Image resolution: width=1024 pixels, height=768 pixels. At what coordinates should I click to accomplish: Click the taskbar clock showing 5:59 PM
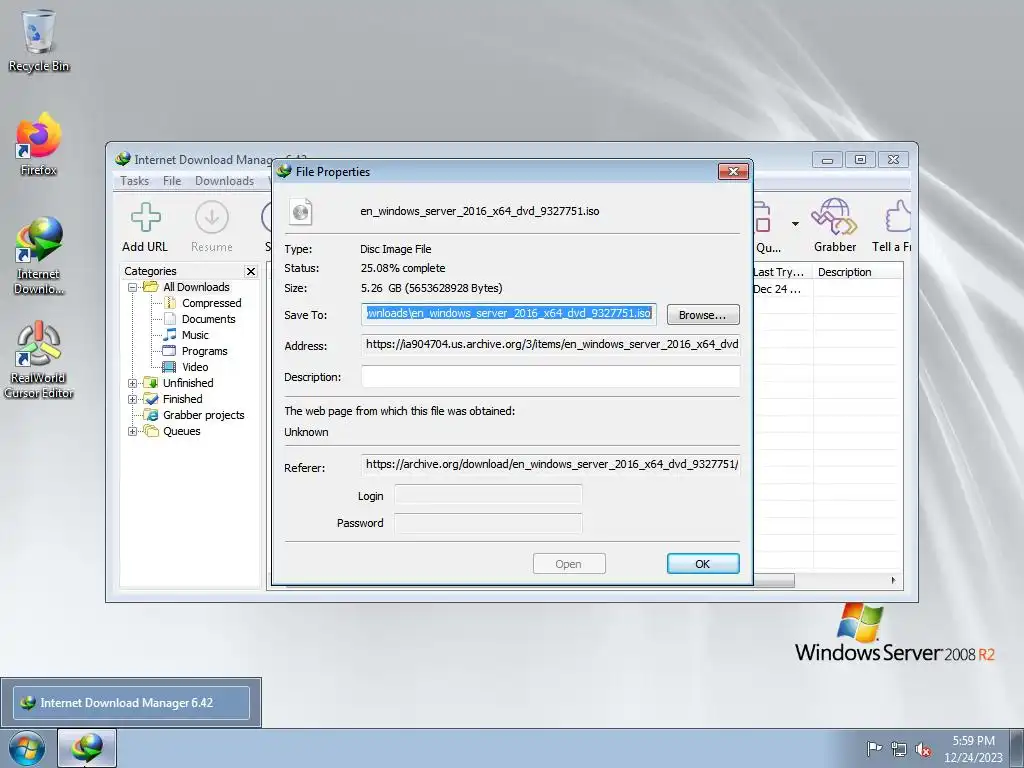pos(973,748)
